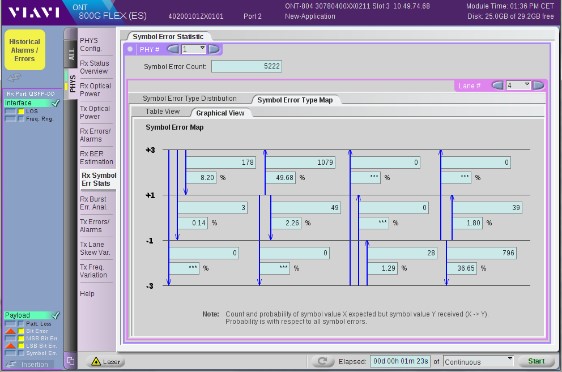Click the Symbol Error Statistic tab
The height and width of the screenshot is (372, 562).
pos(168,37)
